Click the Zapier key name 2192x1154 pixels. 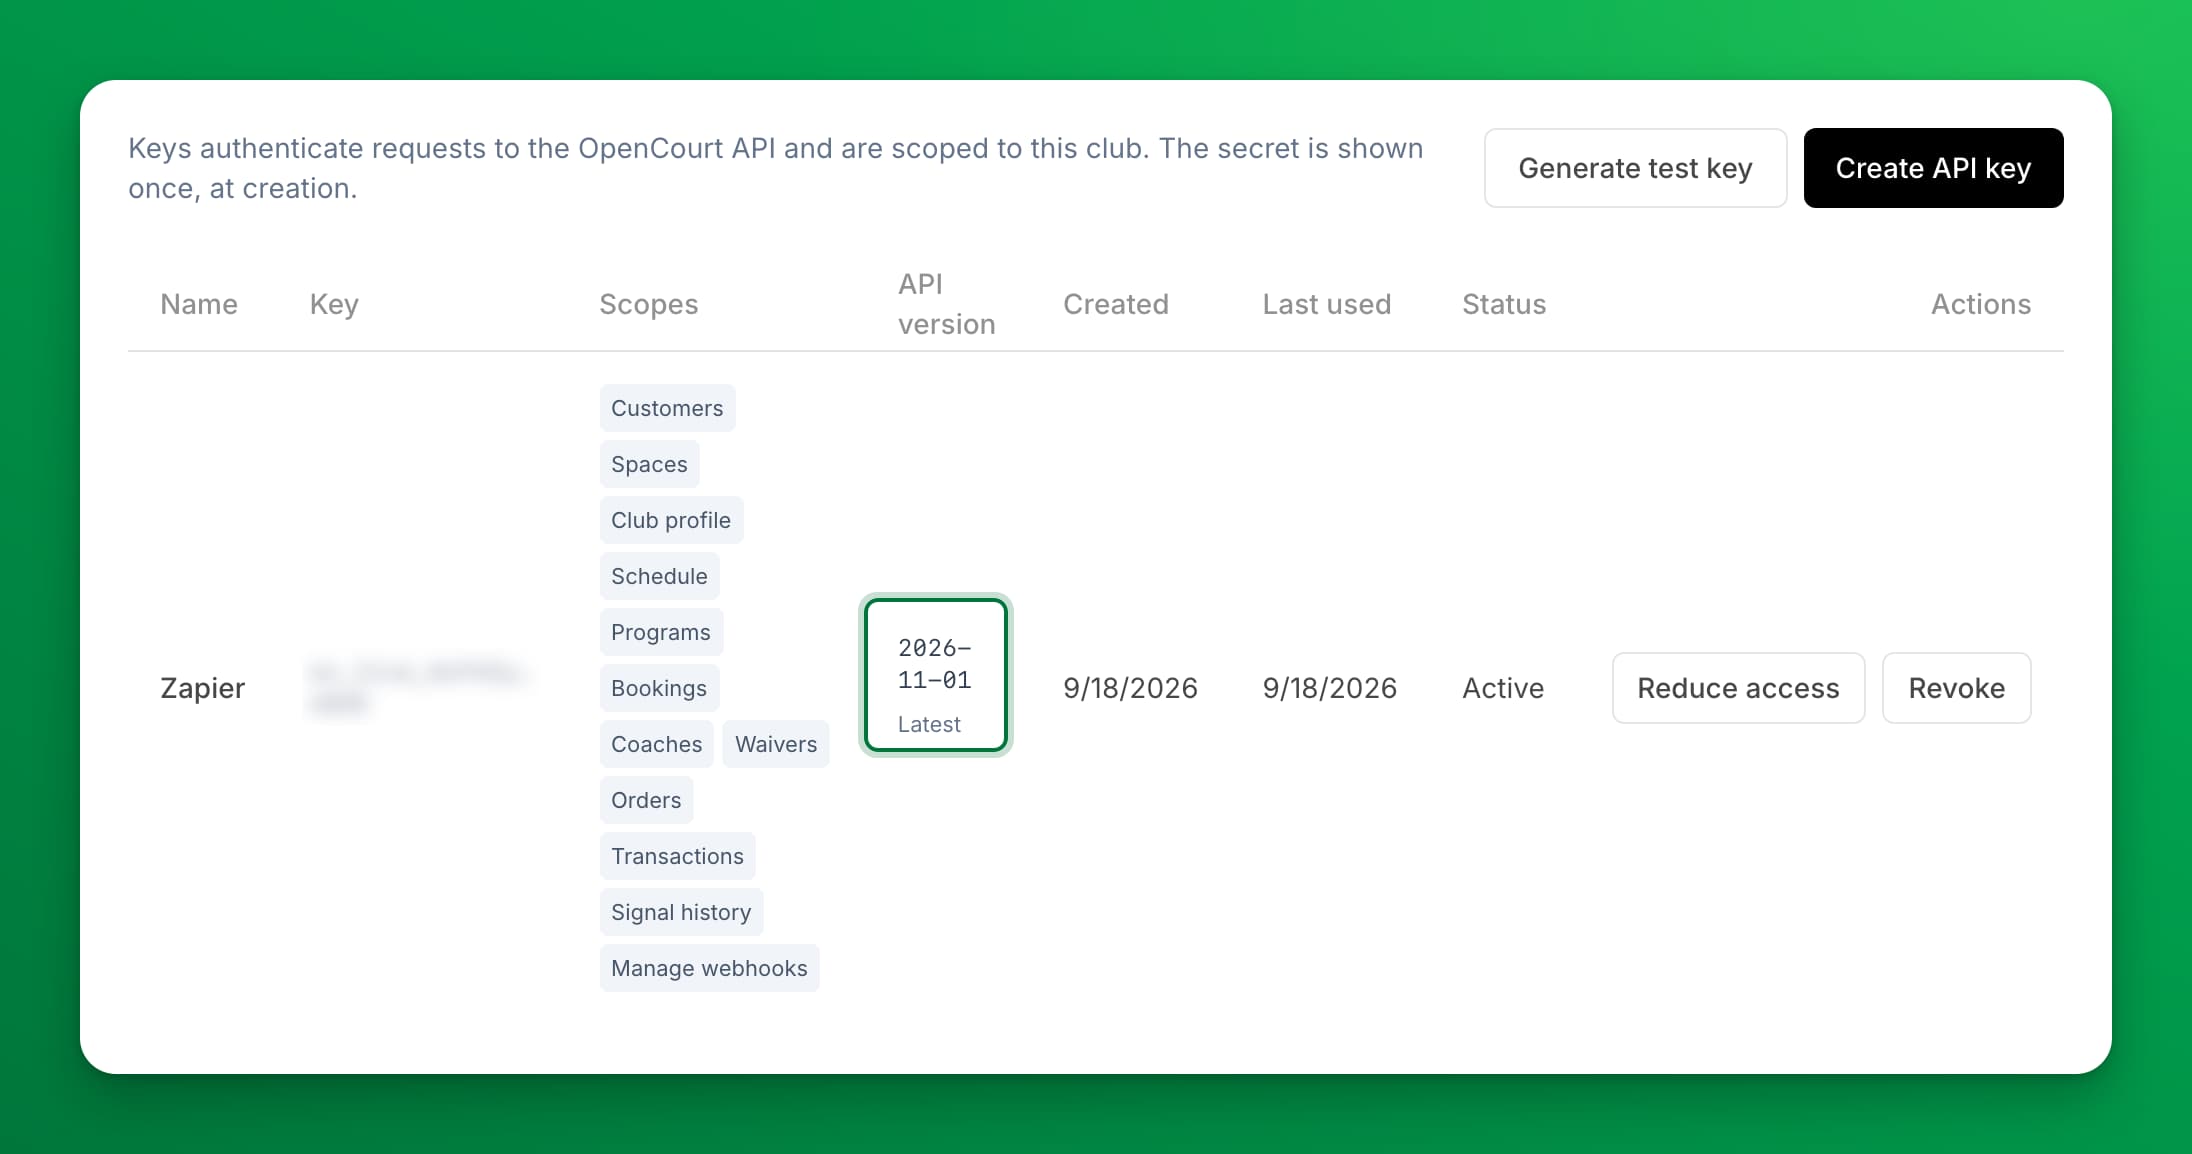[203, 688]
